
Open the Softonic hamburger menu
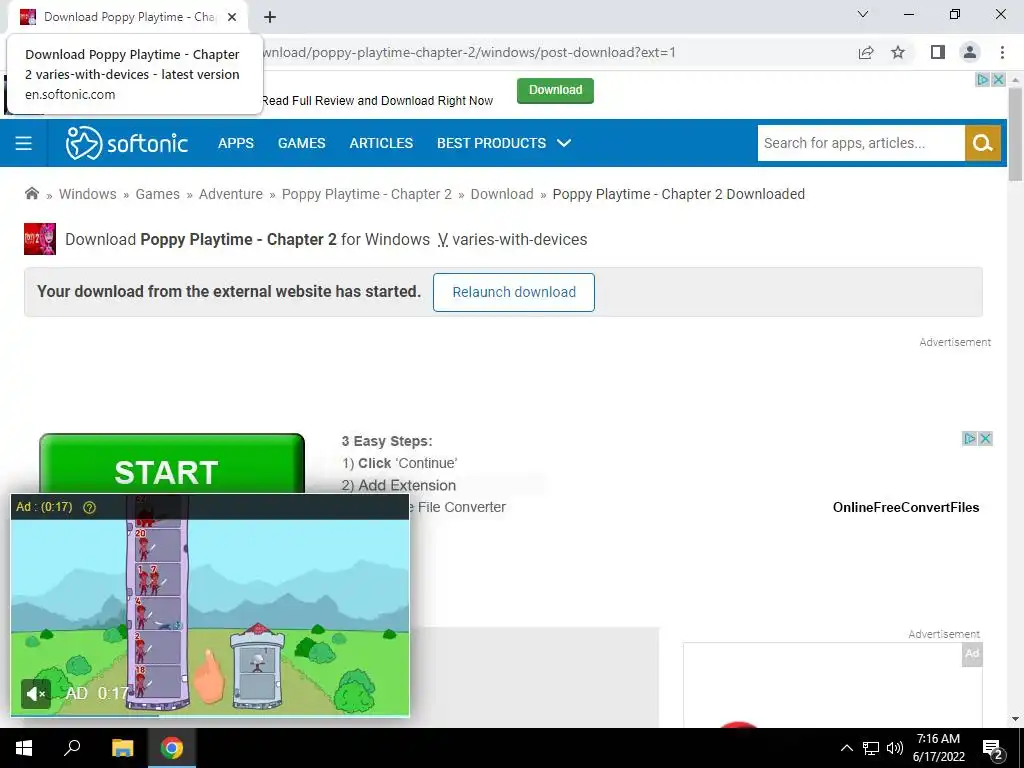pos(24,143)
